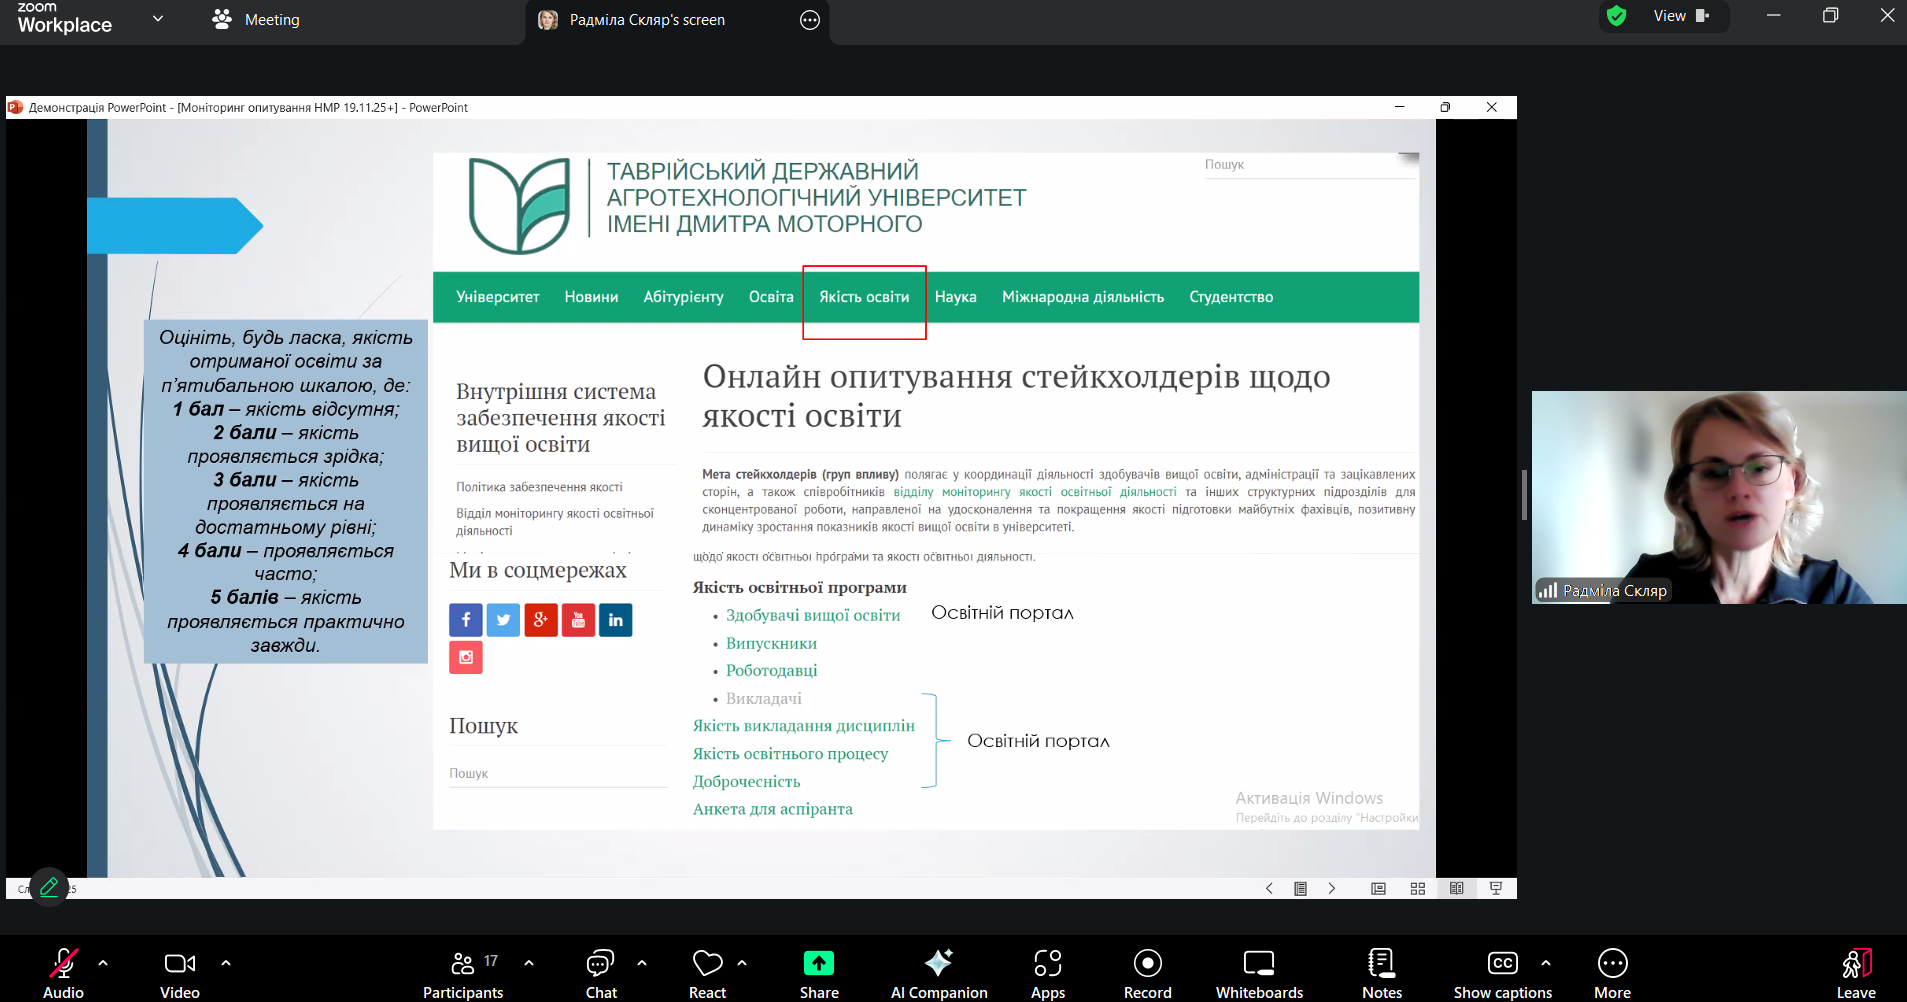The image size is (1907, 1002).
Task: Expand video options arrow
Action: (x=226, y=963)
